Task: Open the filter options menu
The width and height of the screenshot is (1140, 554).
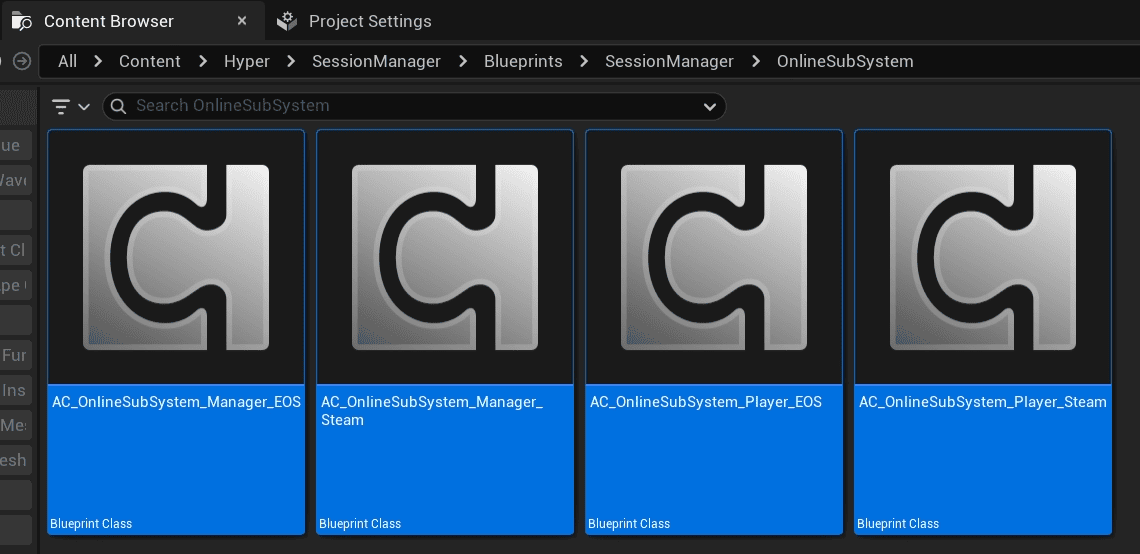Action: pos(71,107)
